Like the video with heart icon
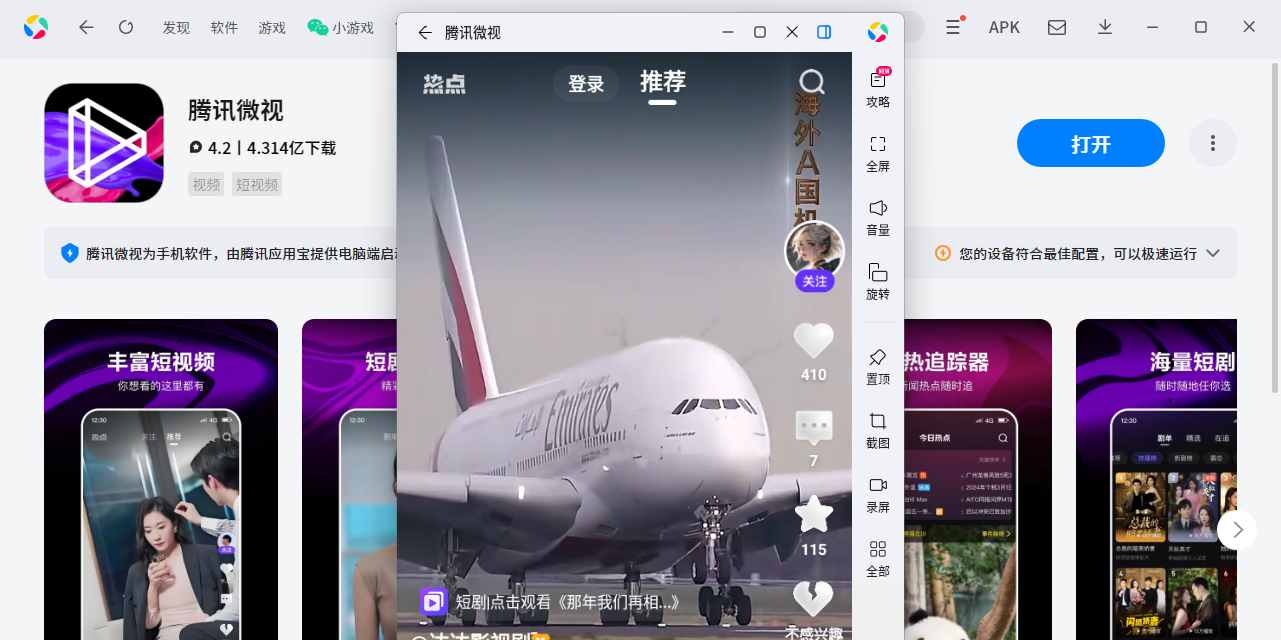This screenshot has width=1281, height=640. pos(813,341)
